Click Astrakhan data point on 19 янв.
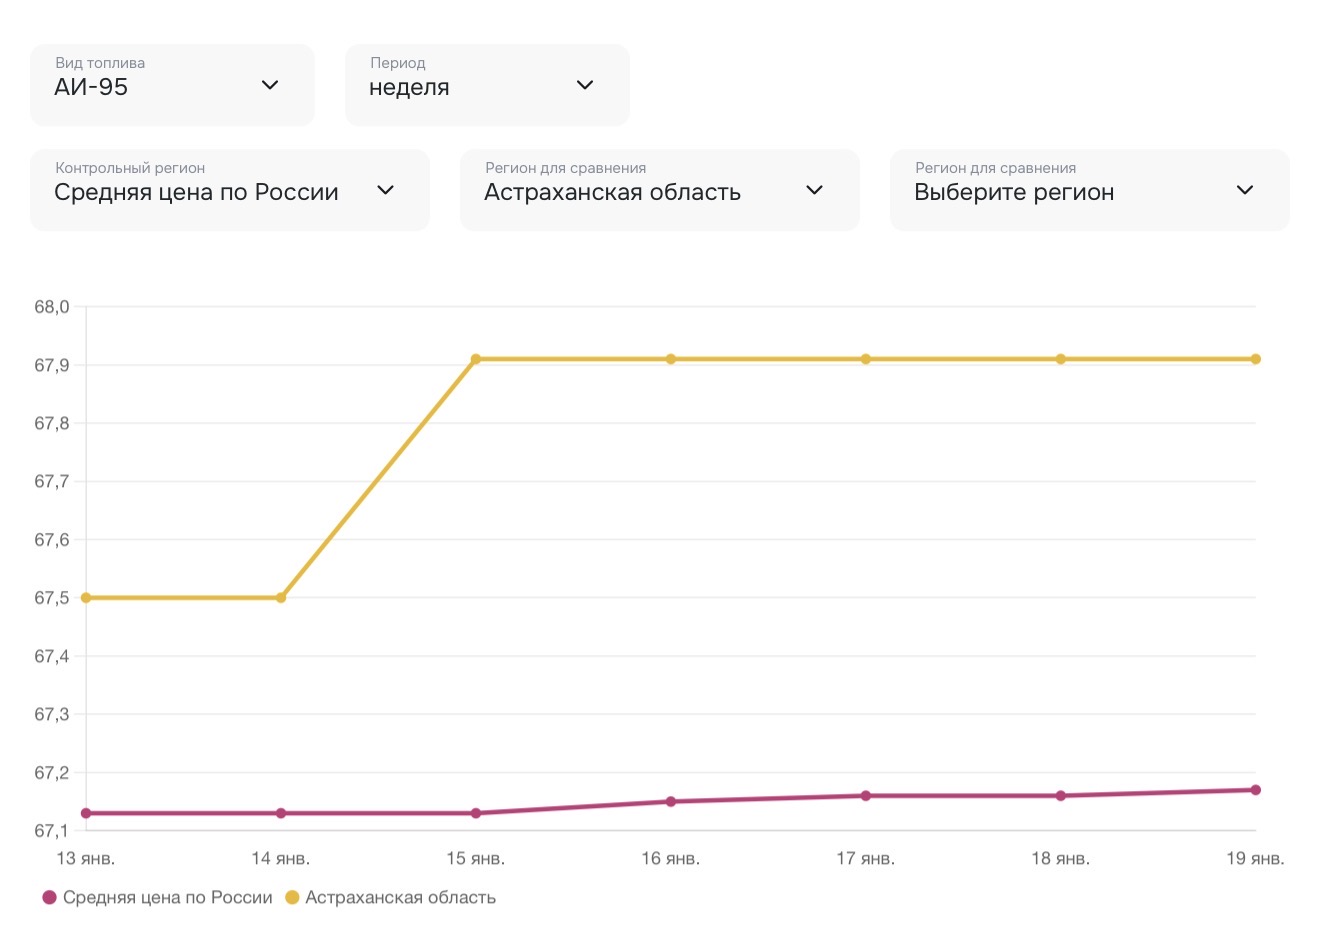 pos(1255,359)
